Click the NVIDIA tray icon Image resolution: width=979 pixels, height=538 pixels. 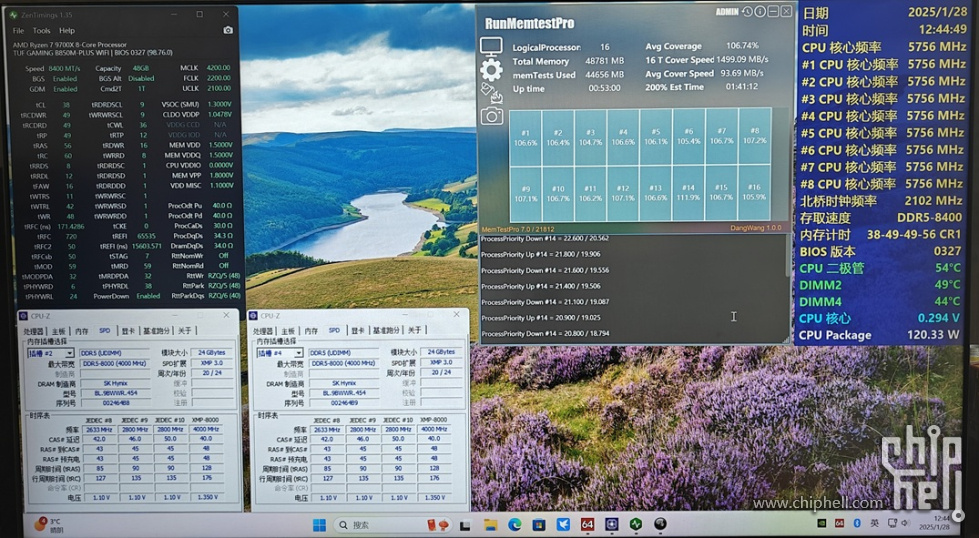point(822,522)
